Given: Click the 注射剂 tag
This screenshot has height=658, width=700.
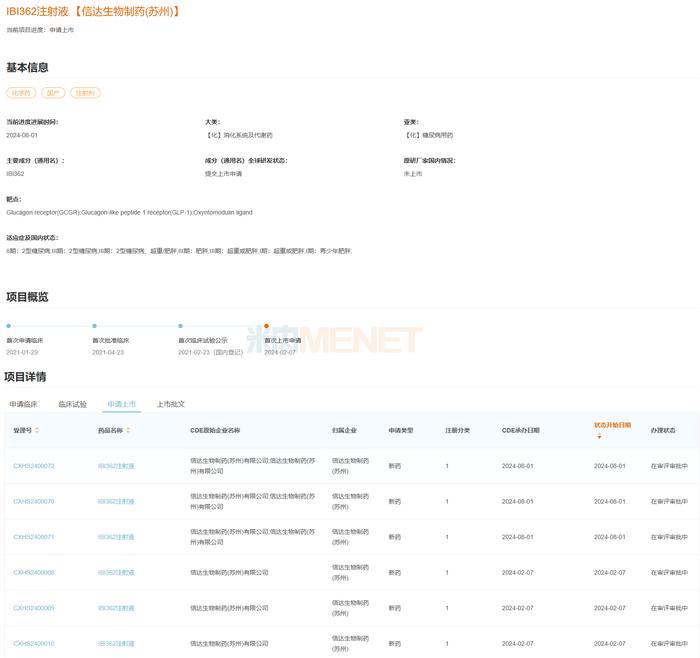Looking at the screenshot, I should [x=85, y=93].
